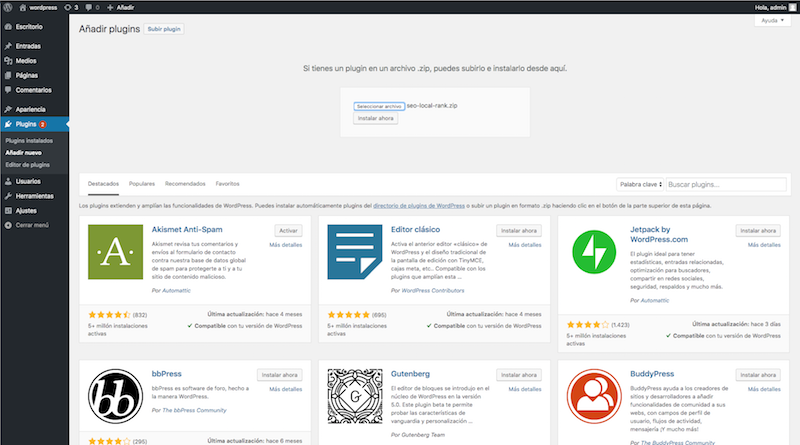Open Plugins instalados submenu item
The width and height of the screenshot is (800, 445).
(x=29, y=140)
